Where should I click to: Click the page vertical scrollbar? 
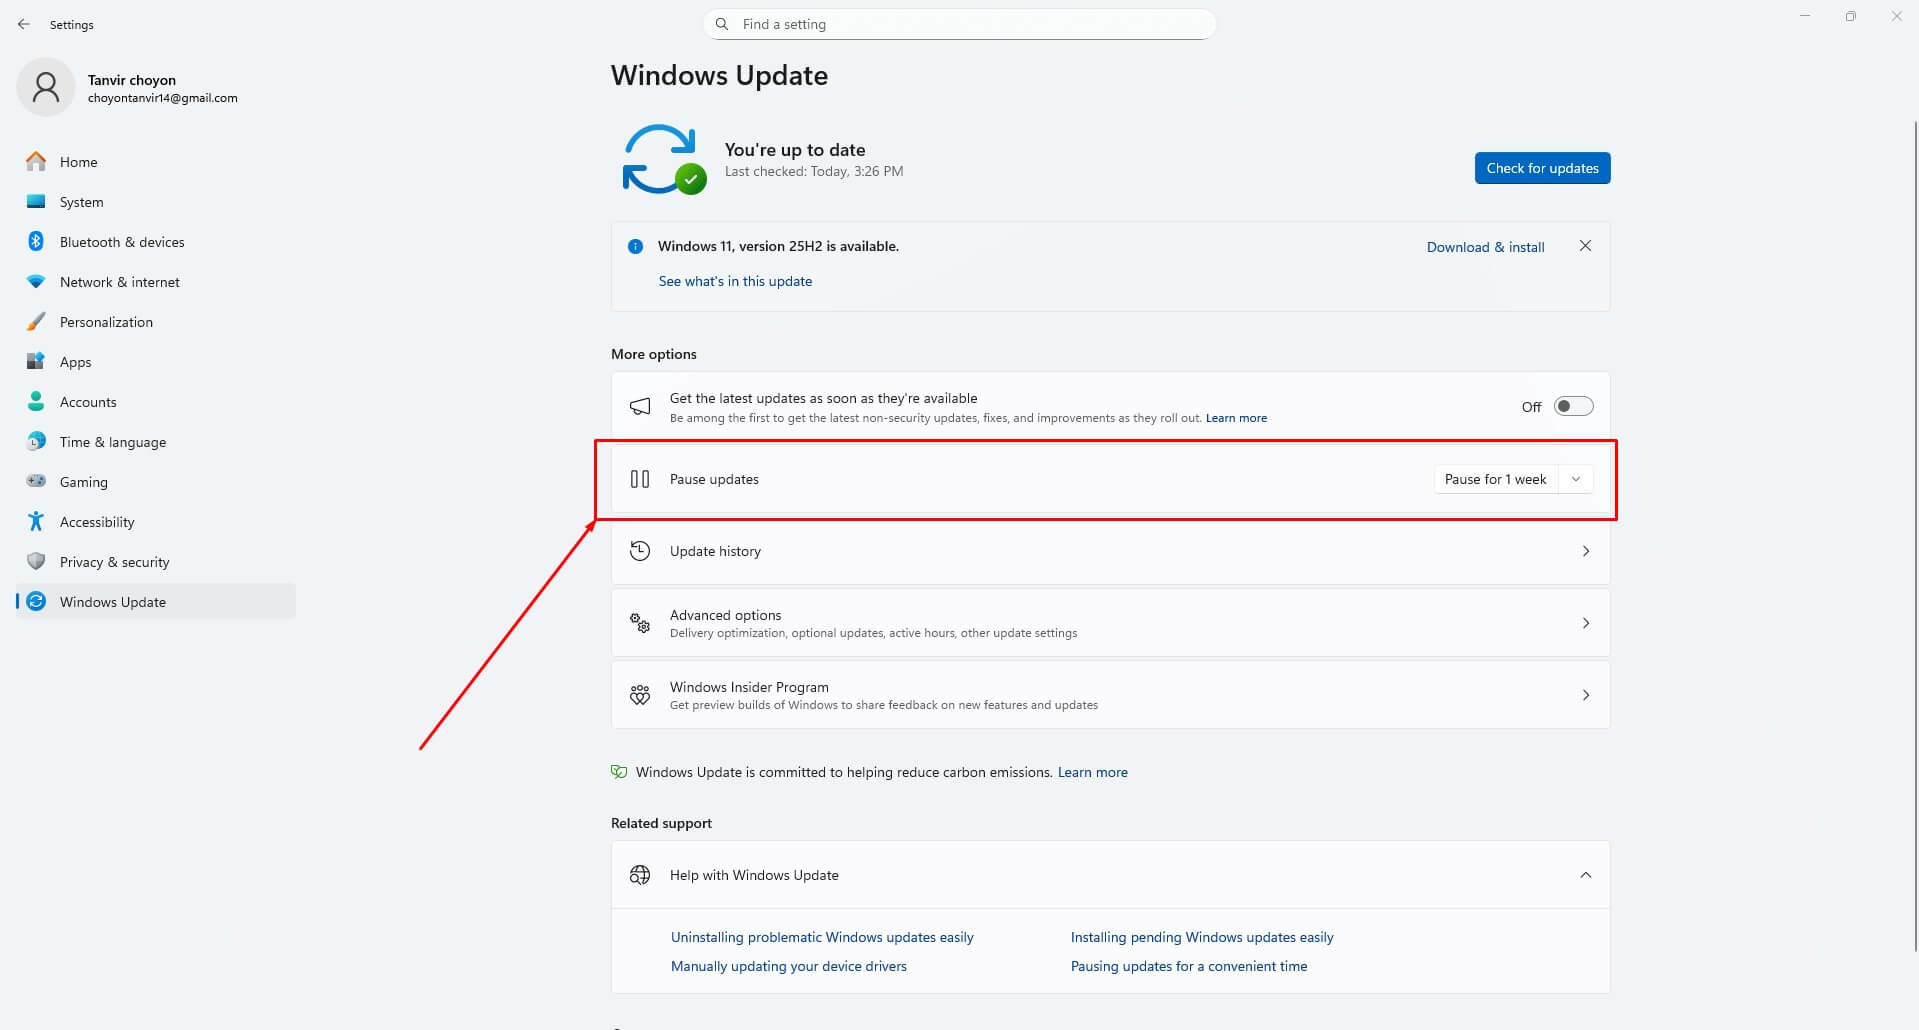click(x=1914, y=535)
